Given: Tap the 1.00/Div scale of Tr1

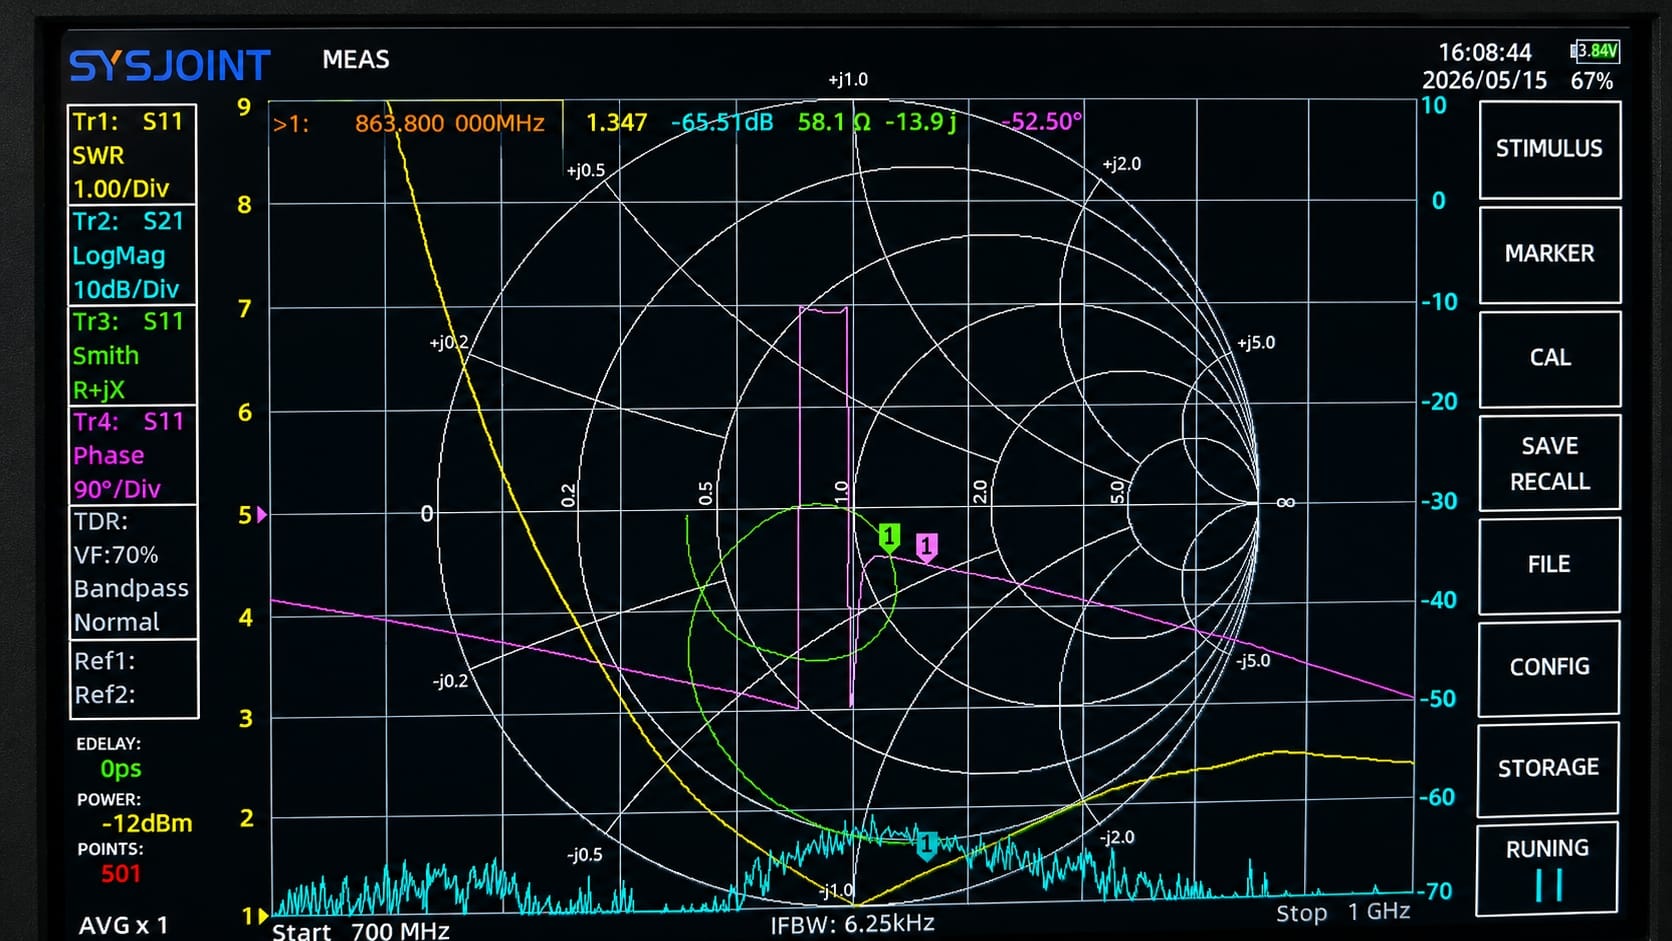Looking at the screenshot, I should pos(121,189).
